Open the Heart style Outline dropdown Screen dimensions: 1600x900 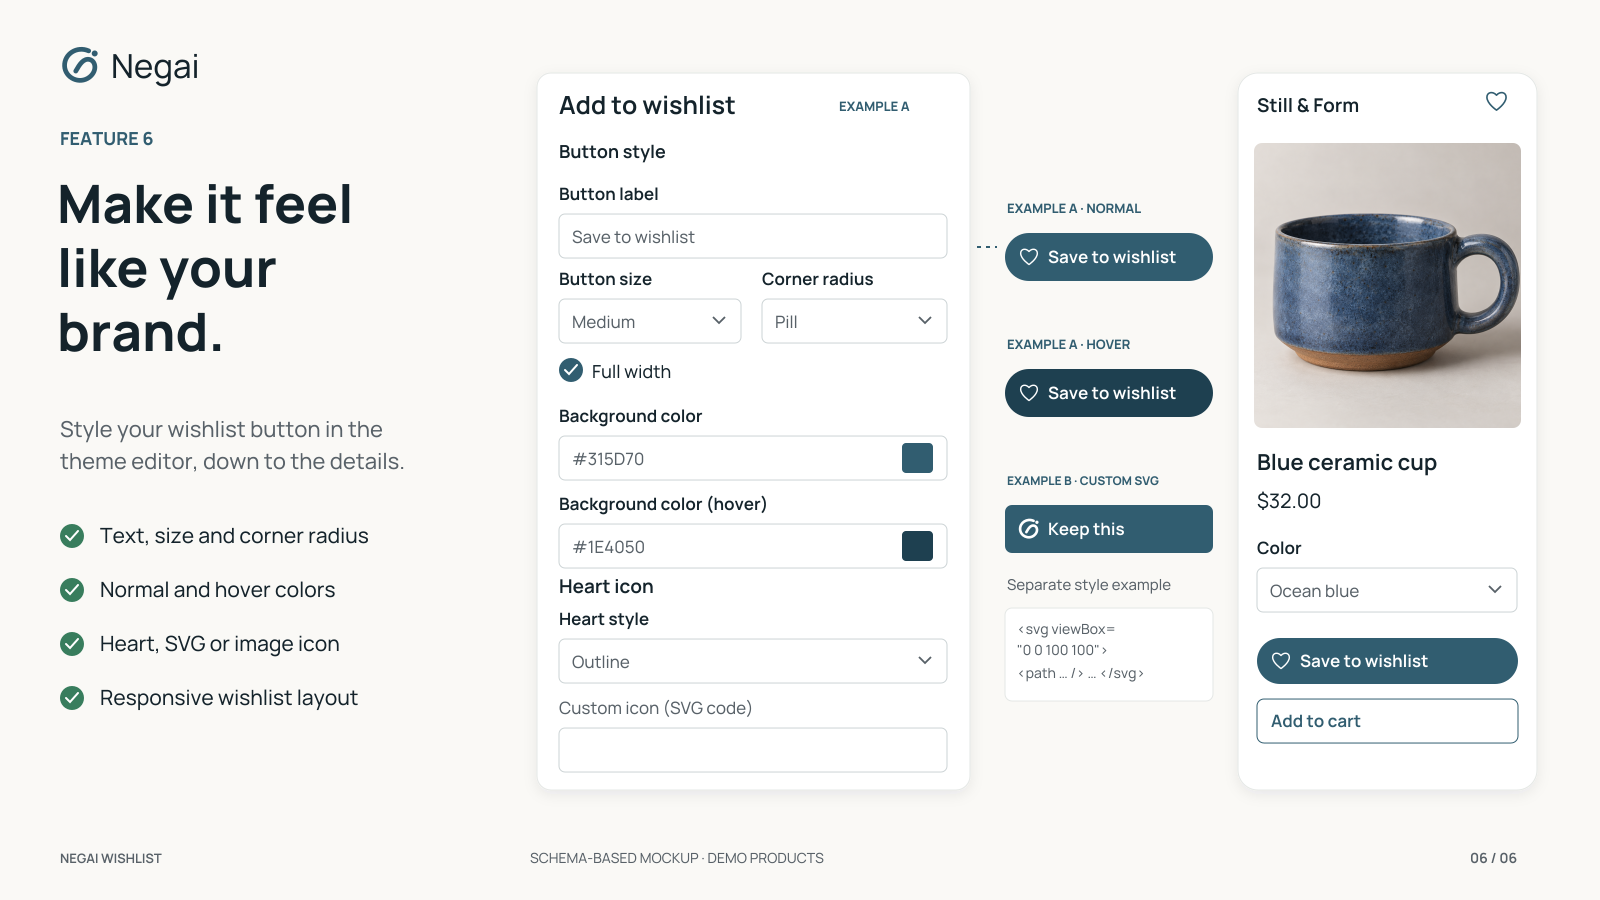753,661
